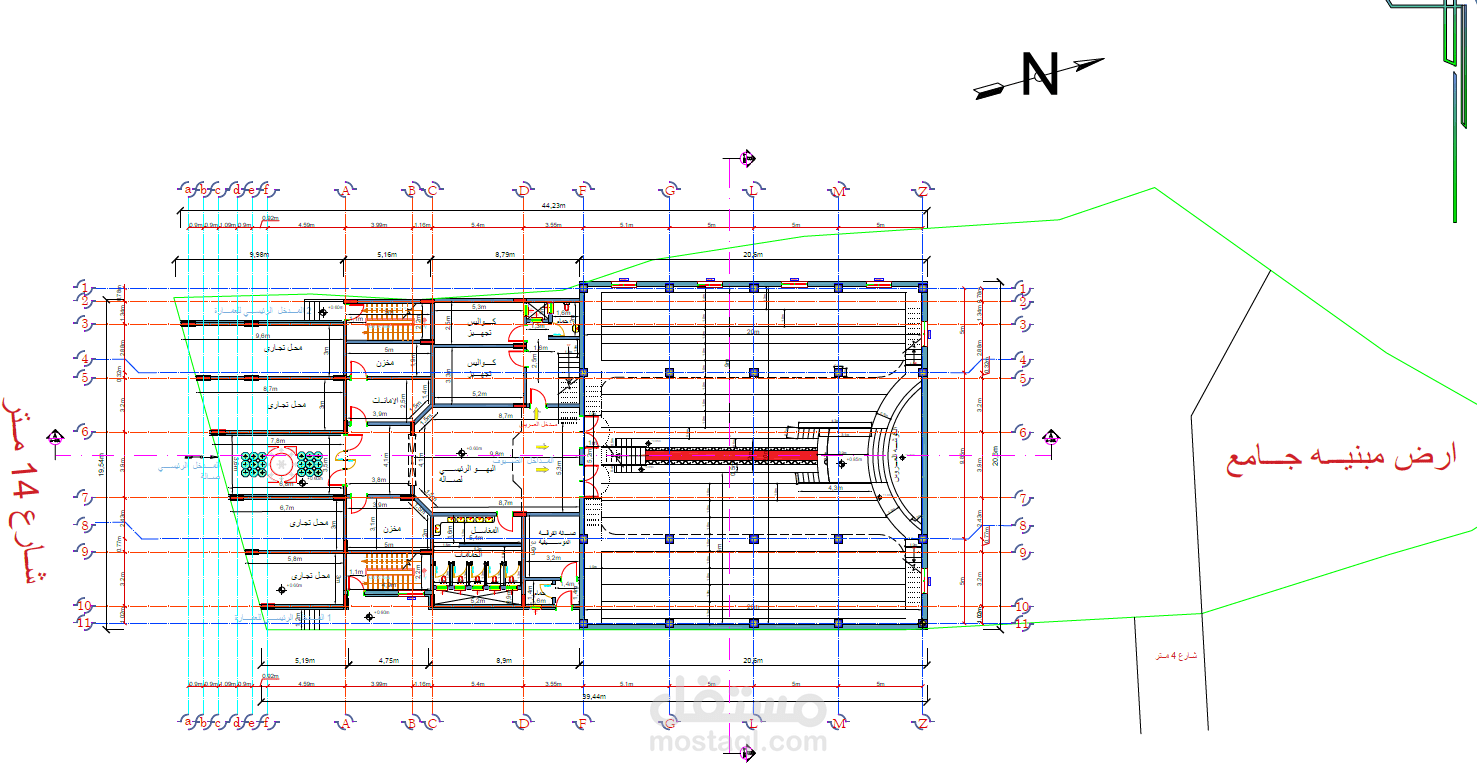This screenshot has width=1477, height=772.
Task: Click the 5.19m dimension value
Action: click(305, 661)
